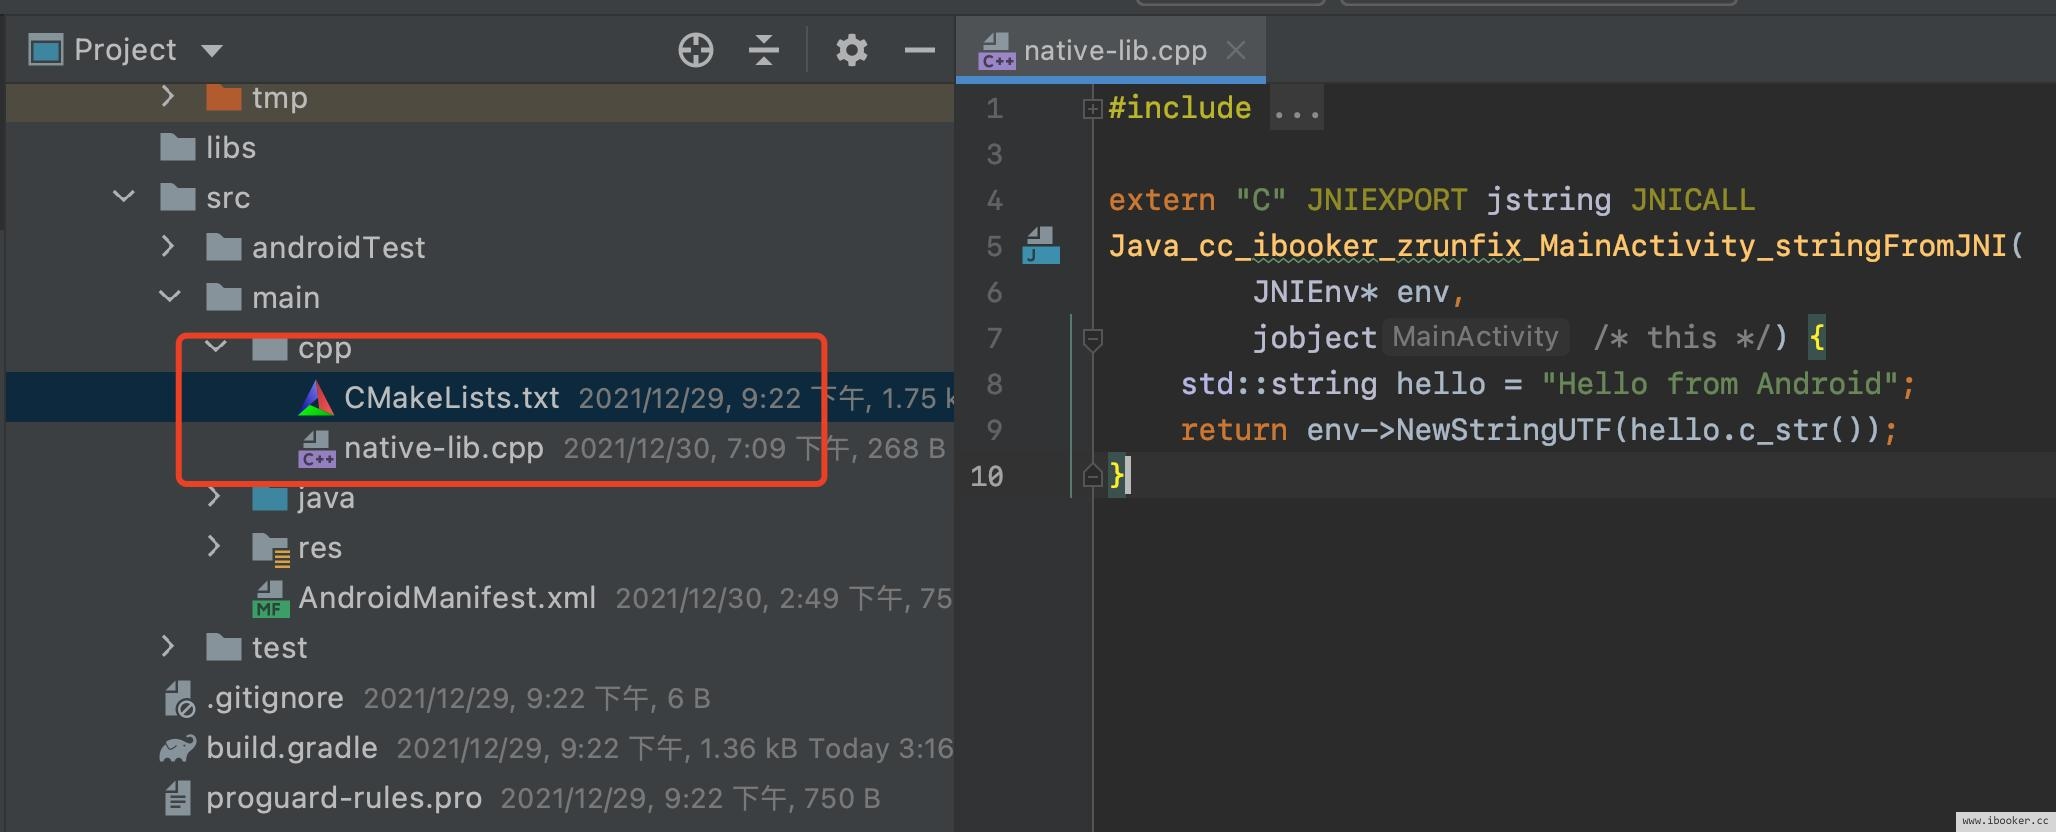Image resolution: width=2056 pixels, height=832 pixels.
Task: Click the java folder icon
Action: point(270,497)
